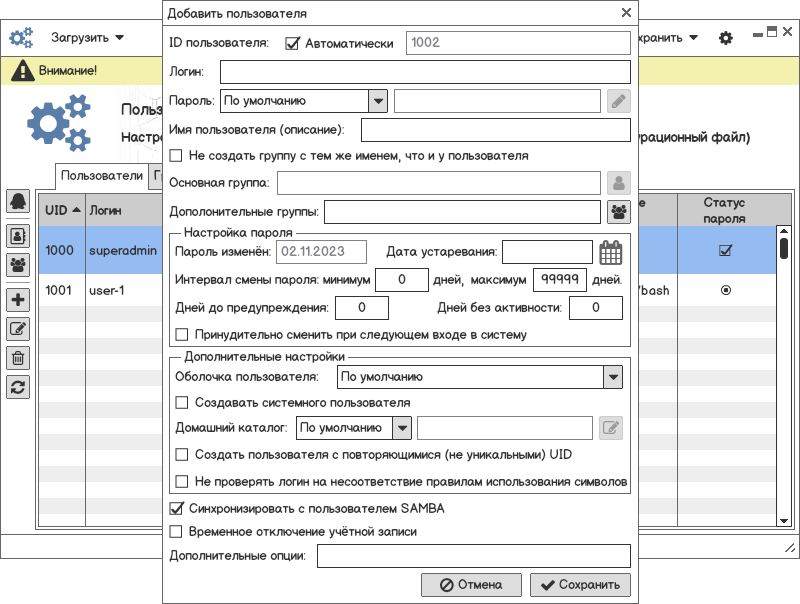Screen dimensions: 800x604
Task: Click the password text input field
Action: (497, 101)
